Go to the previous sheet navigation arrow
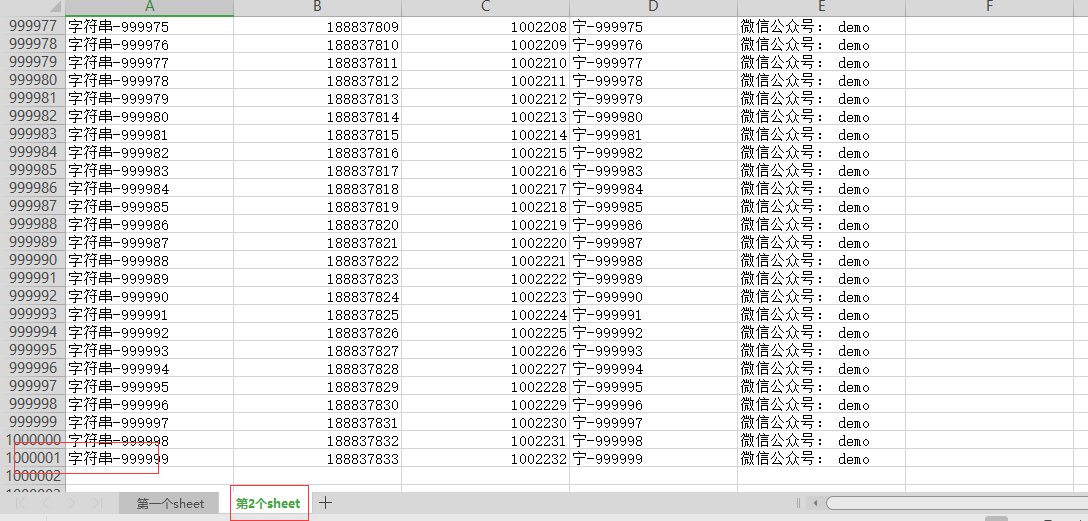This screenshot has width=1088, height=521. pyautogui.click(x=46, y=504)
